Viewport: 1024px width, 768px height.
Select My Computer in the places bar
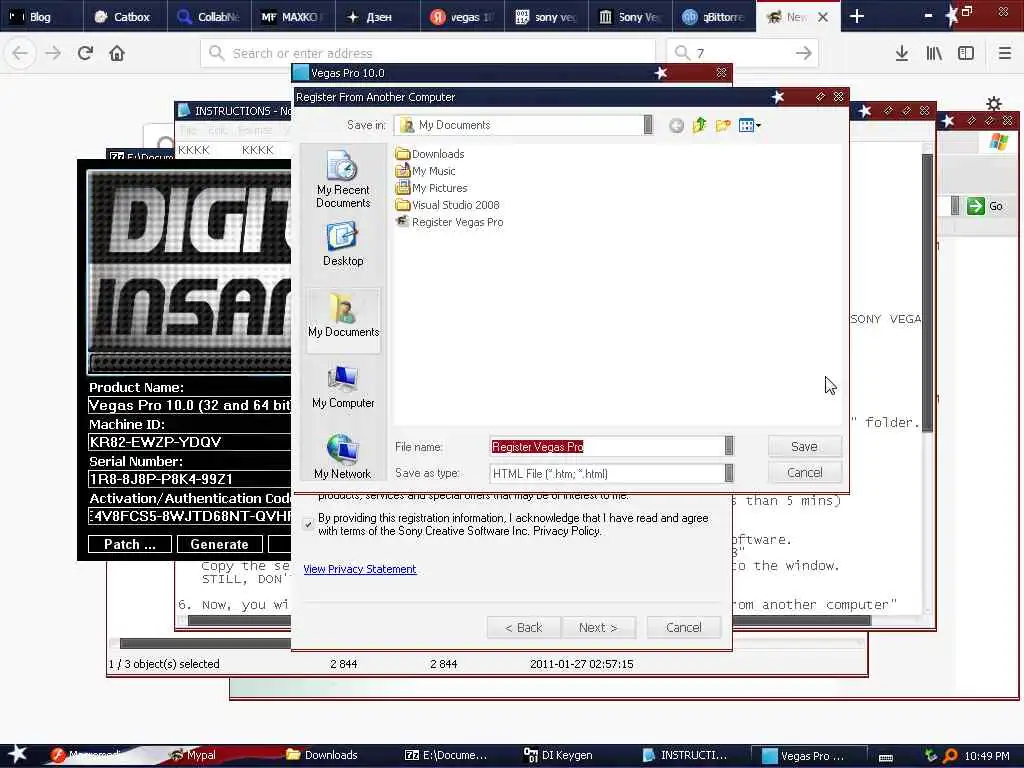pos(343,387)
